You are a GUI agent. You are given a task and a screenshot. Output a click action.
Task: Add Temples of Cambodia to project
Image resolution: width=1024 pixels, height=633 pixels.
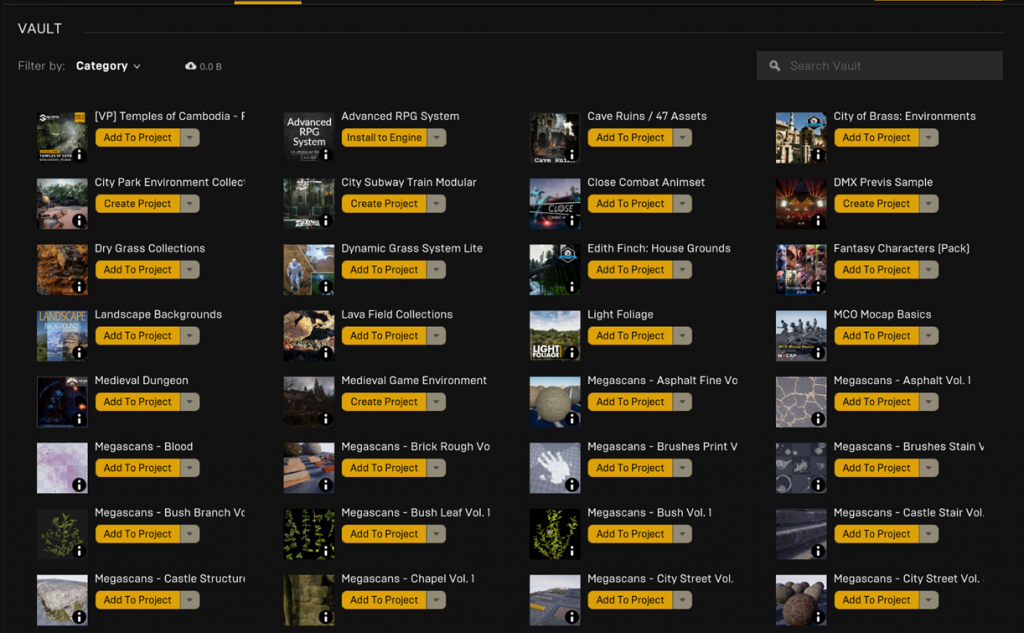point(137,138)
